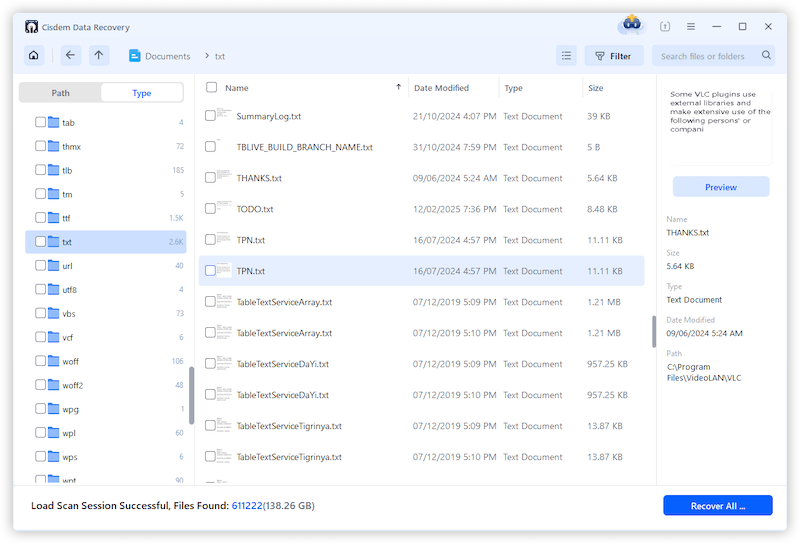
Task: Switch to the Type tab
Action: [142, 93]
